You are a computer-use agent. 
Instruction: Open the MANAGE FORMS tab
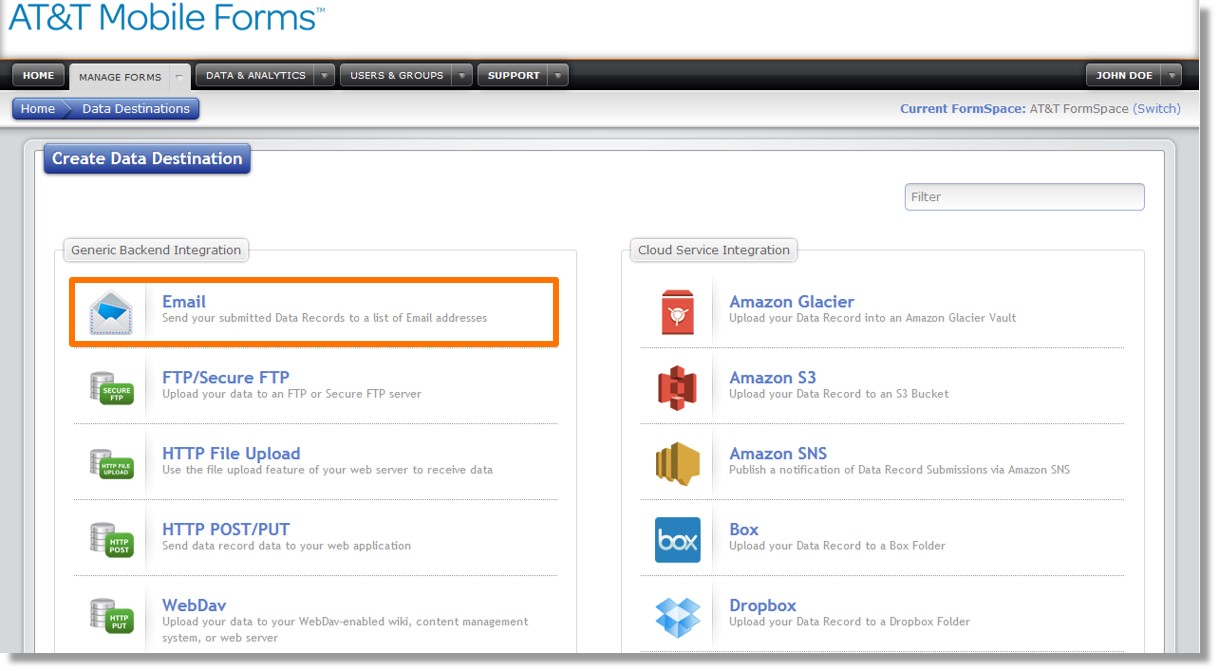pos(120,76)
